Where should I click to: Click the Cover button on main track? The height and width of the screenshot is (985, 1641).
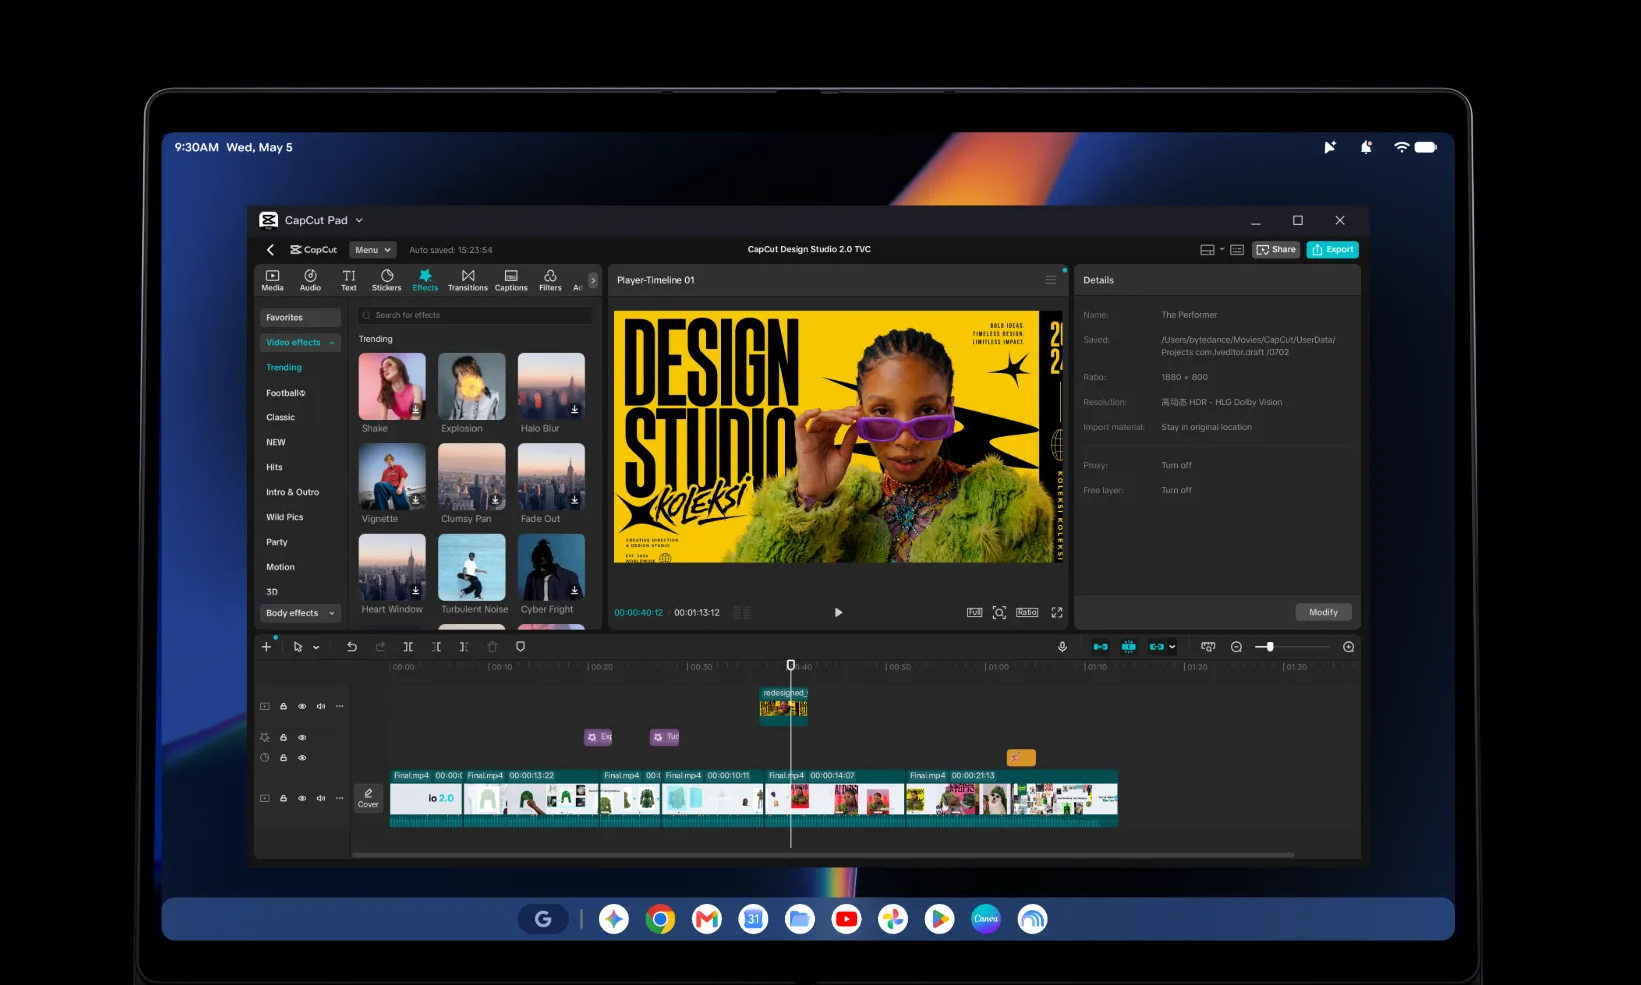click(x=368, y=798)
